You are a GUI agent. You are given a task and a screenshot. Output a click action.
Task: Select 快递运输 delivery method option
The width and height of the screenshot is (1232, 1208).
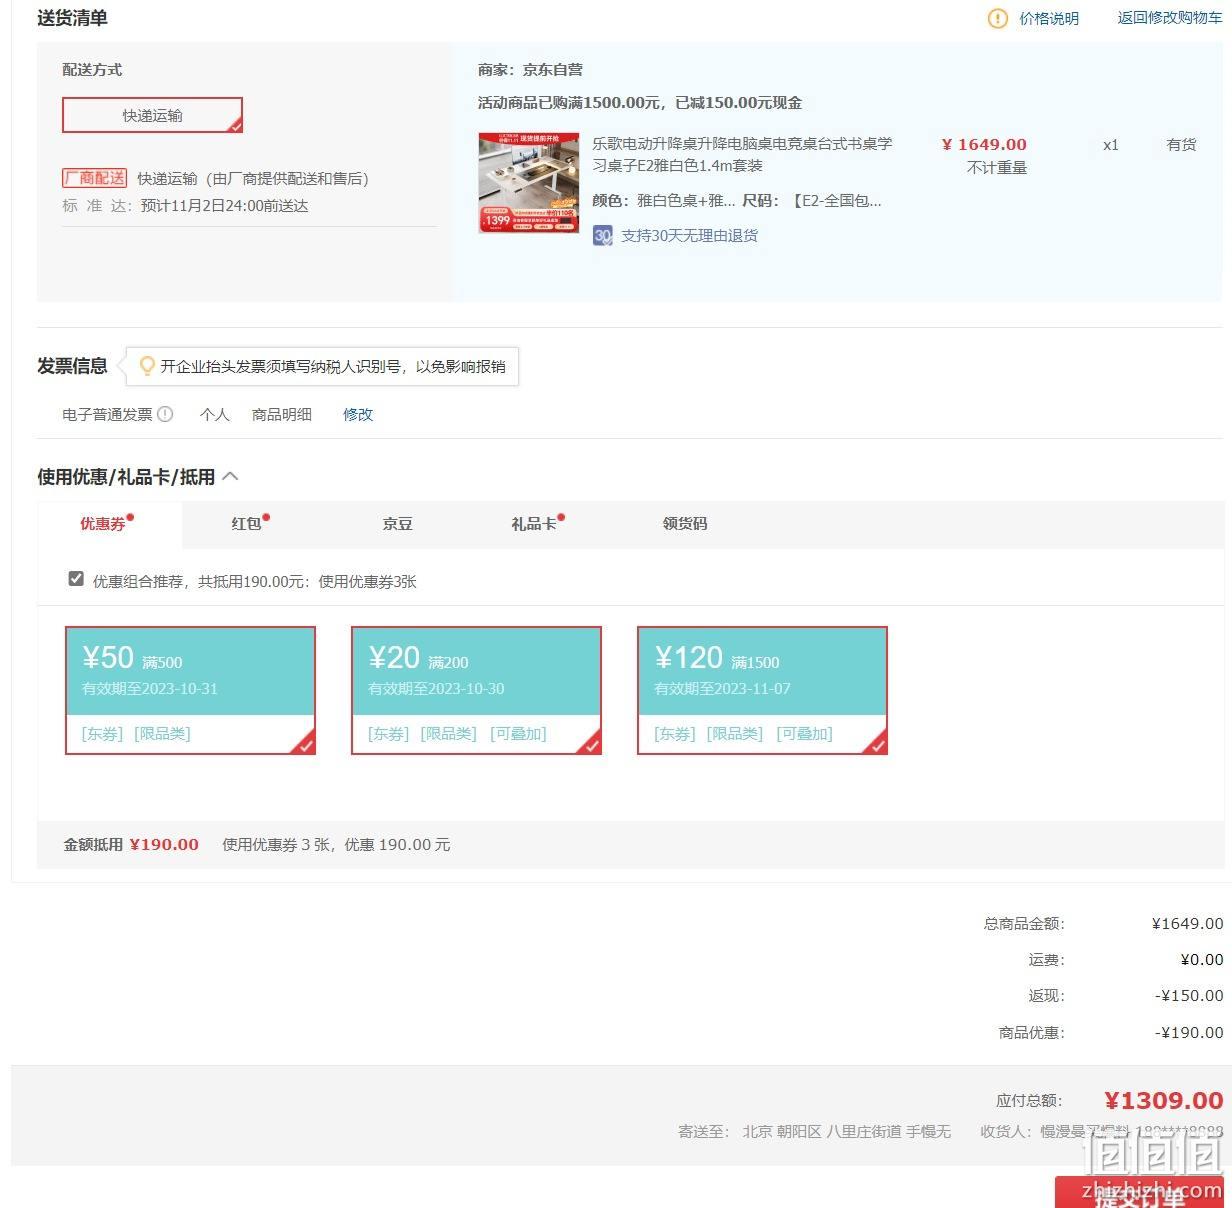click(152, 115)
